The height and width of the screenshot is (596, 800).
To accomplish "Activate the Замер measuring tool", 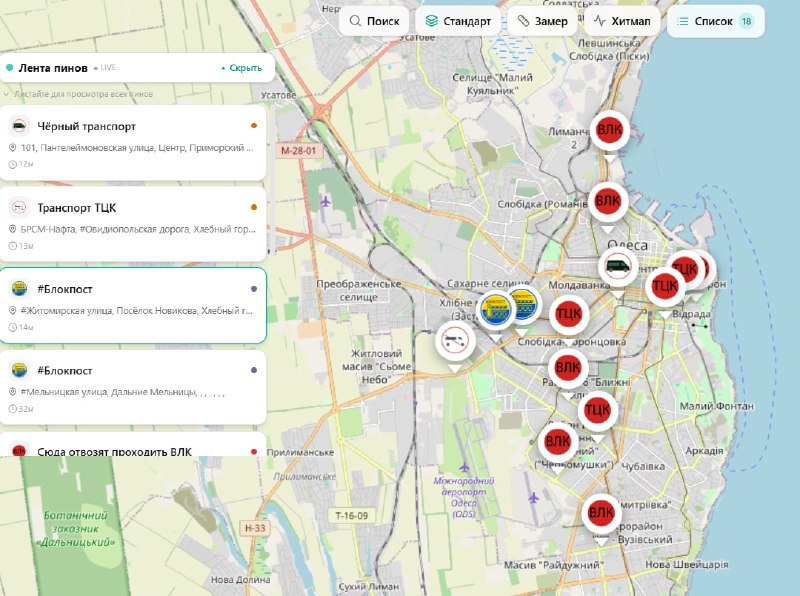I will (542, 21).
